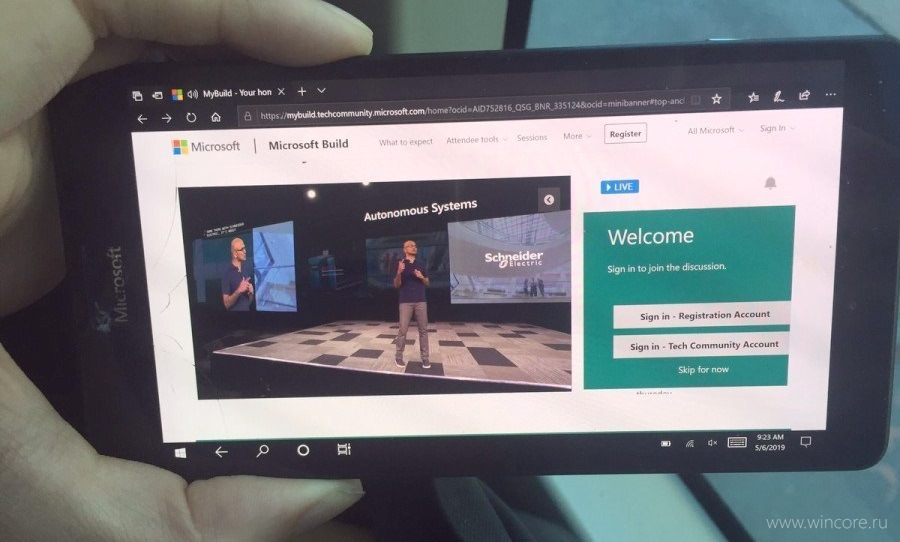Set the open tabs aside
This screenshot has width=900, height=542.
coord(157,96)
